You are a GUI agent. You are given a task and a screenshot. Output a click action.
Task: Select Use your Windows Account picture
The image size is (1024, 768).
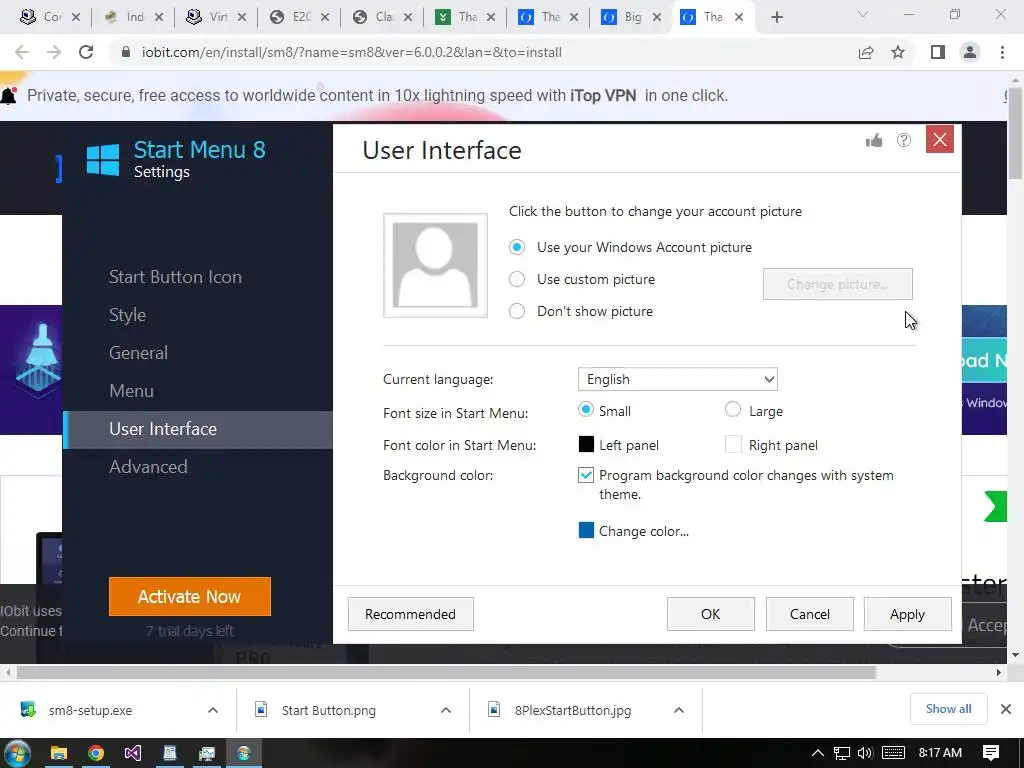coord(517,248)
